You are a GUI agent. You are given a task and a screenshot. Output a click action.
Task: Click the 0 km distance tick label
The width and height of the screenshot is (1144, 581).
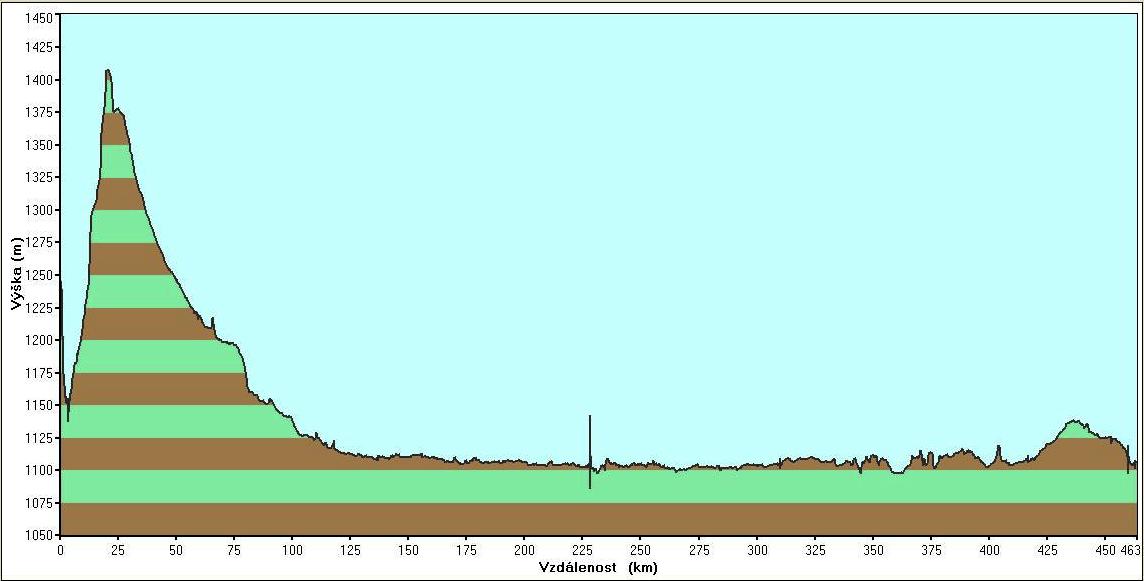coord(61,549)
